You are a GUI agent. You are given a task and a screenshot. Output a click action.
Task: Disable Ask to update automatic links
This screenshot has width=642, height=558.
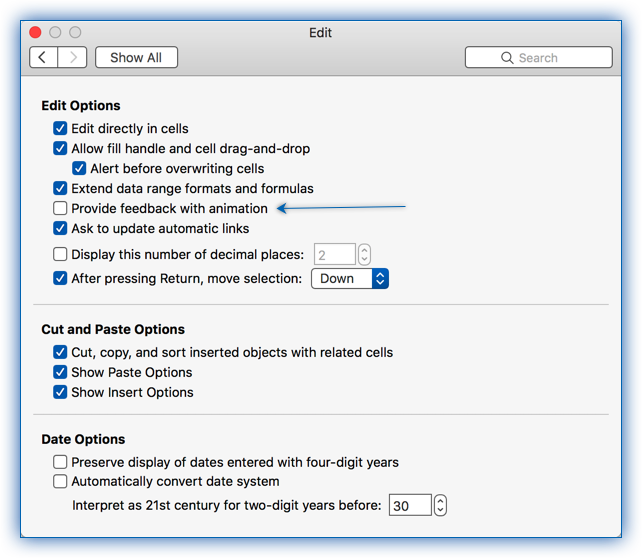point(60,228)
